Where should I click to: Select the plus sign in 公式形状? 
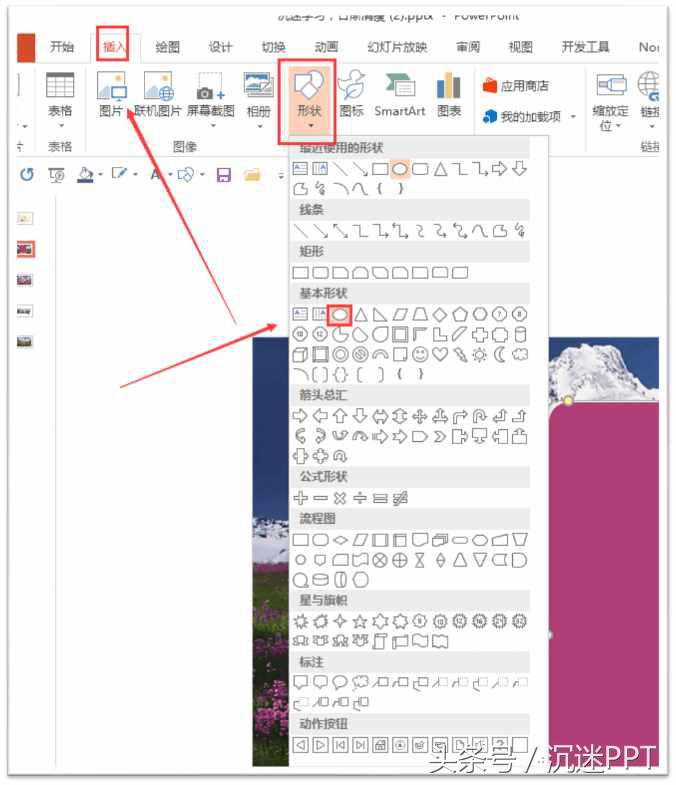click(300, 498)
